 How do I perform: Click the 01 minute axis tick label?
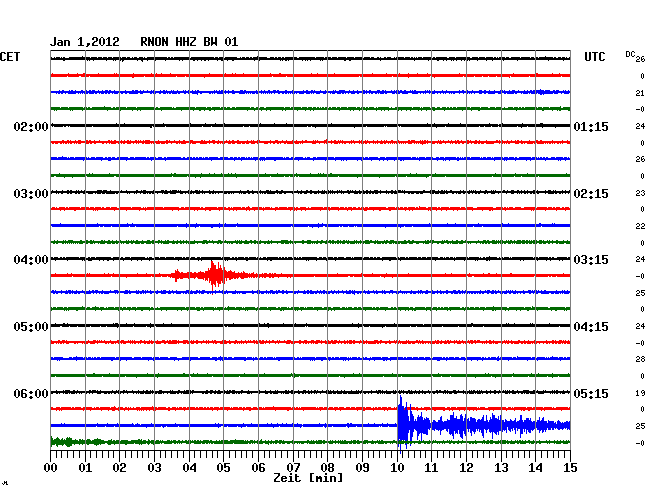pyautogui.click(x=85, y=467)
